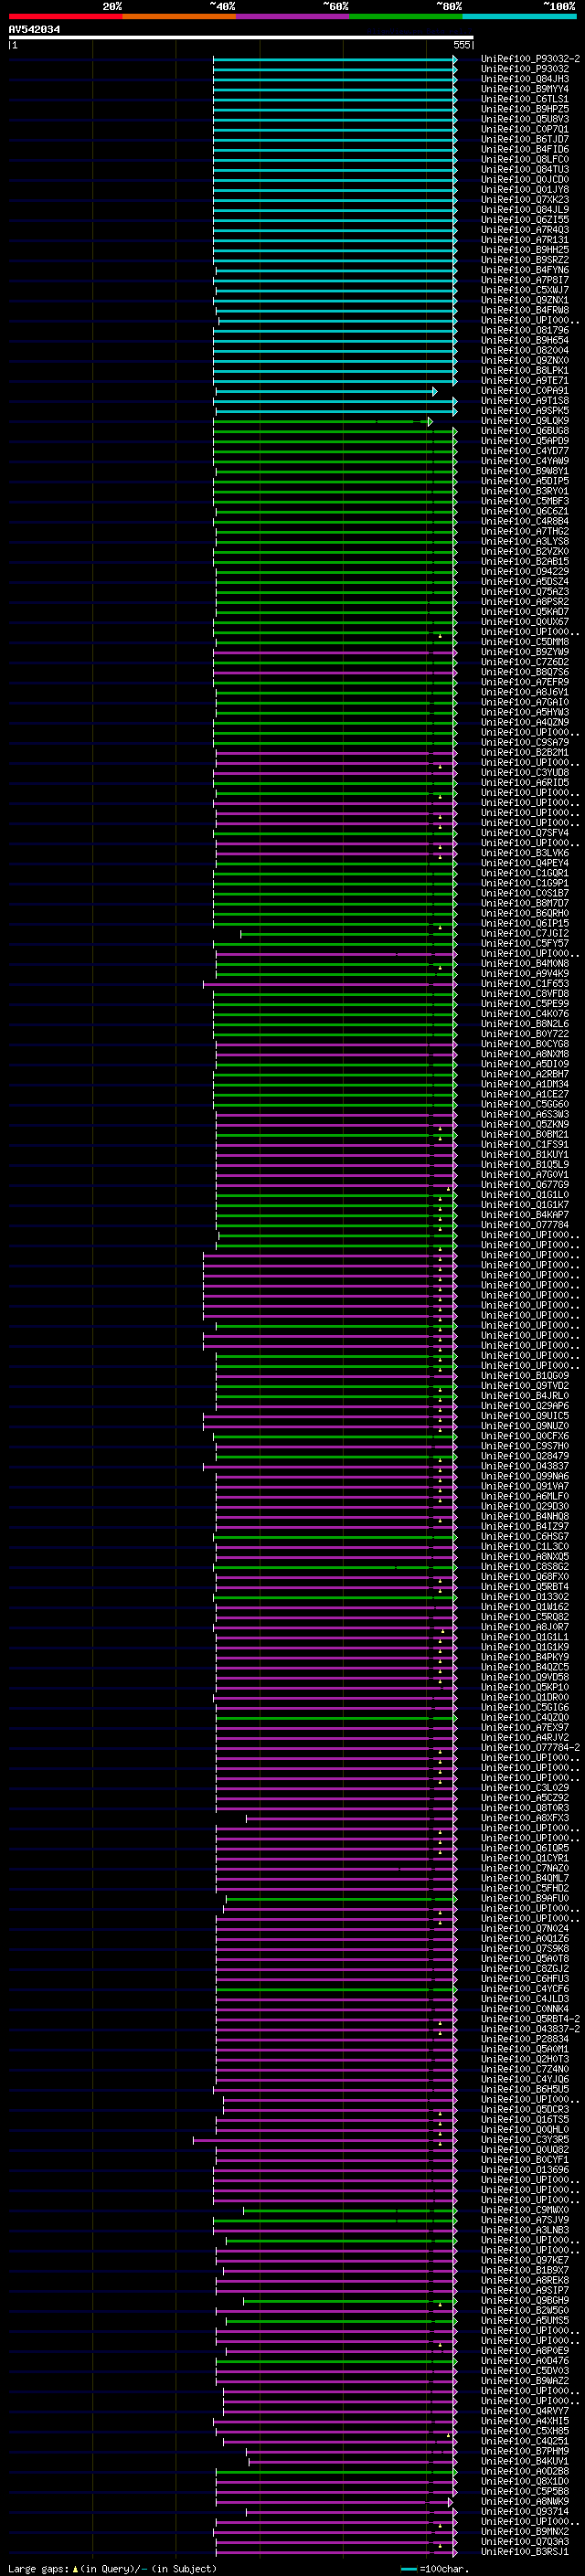This screenshot has width=585, height=2576.
Task: Select the AV542034 query name label
Action: pos(34,29)
